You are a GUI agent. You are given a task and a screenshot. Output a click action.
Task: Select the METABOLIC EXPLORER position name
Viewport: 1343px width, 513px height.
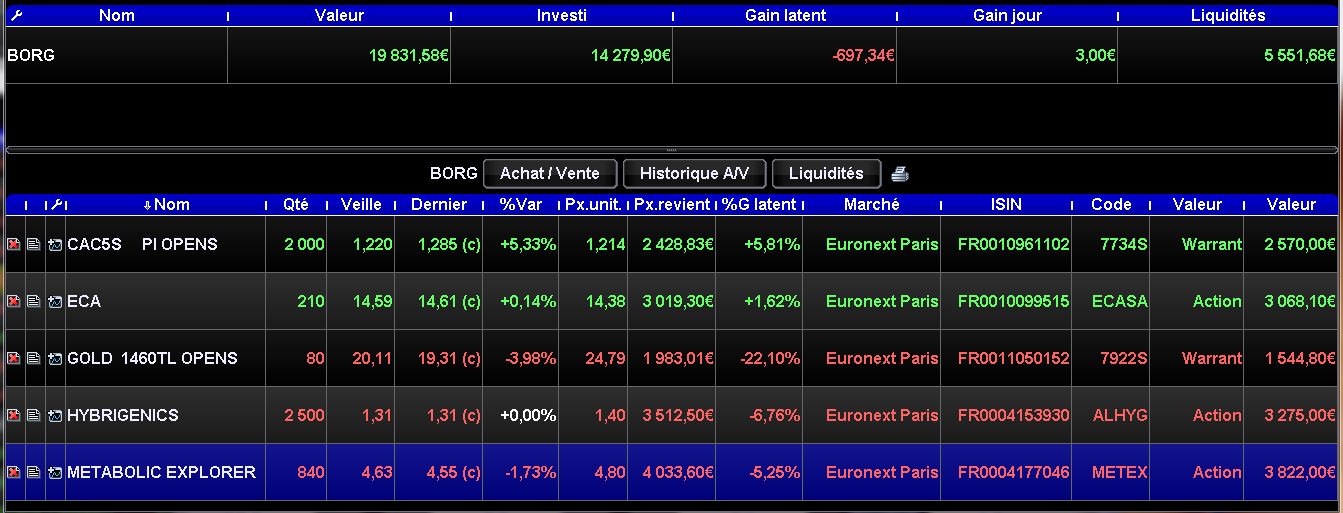[x=161, y=472]
